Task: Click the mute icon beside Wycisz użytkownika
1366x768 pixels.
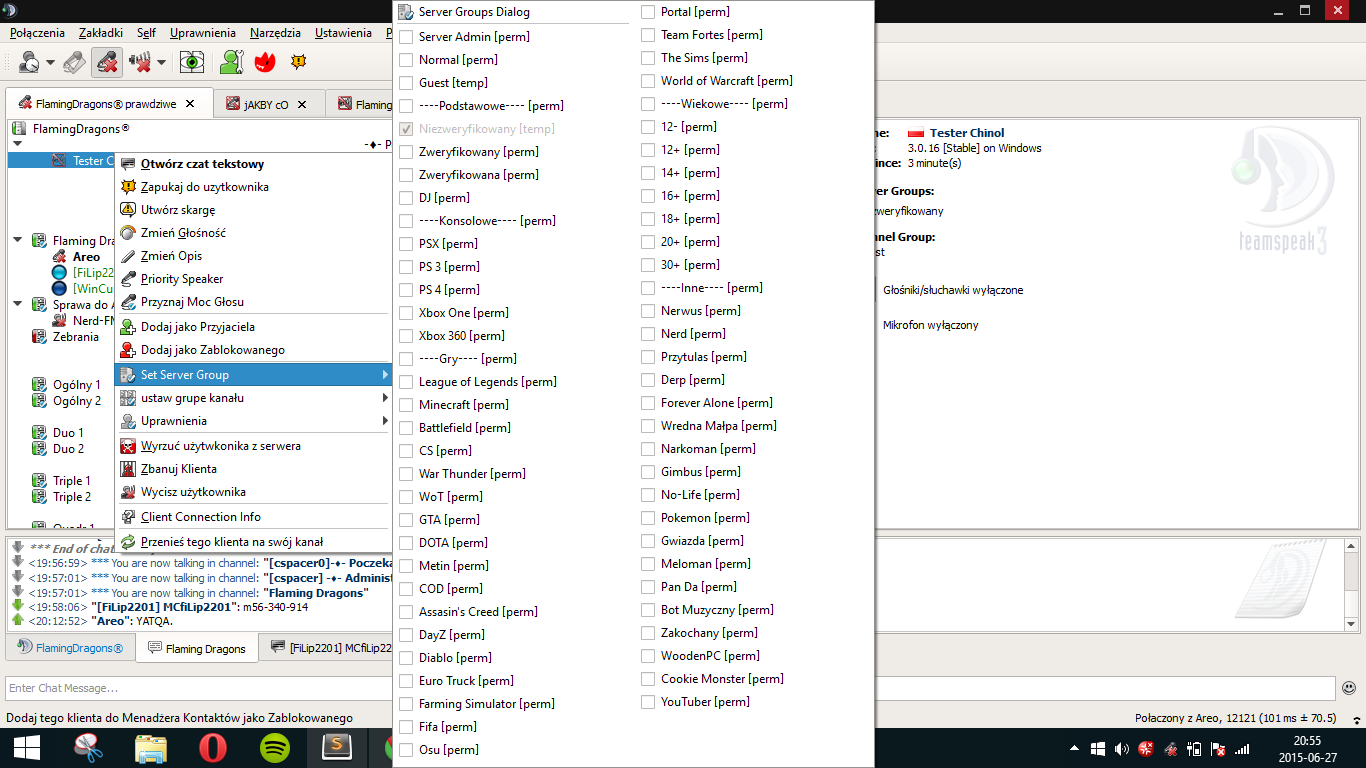Action: [x=128, y=492]
